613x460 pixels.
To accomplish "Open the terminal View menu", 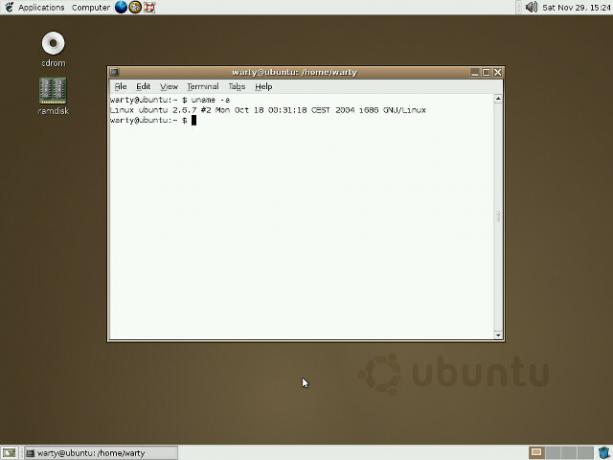I will pos(169,86).
